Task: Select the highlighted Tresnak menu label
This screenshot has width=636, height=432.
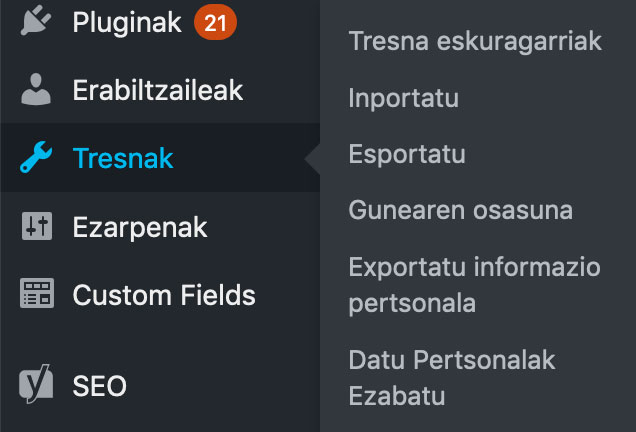Action: coord(123,158)
